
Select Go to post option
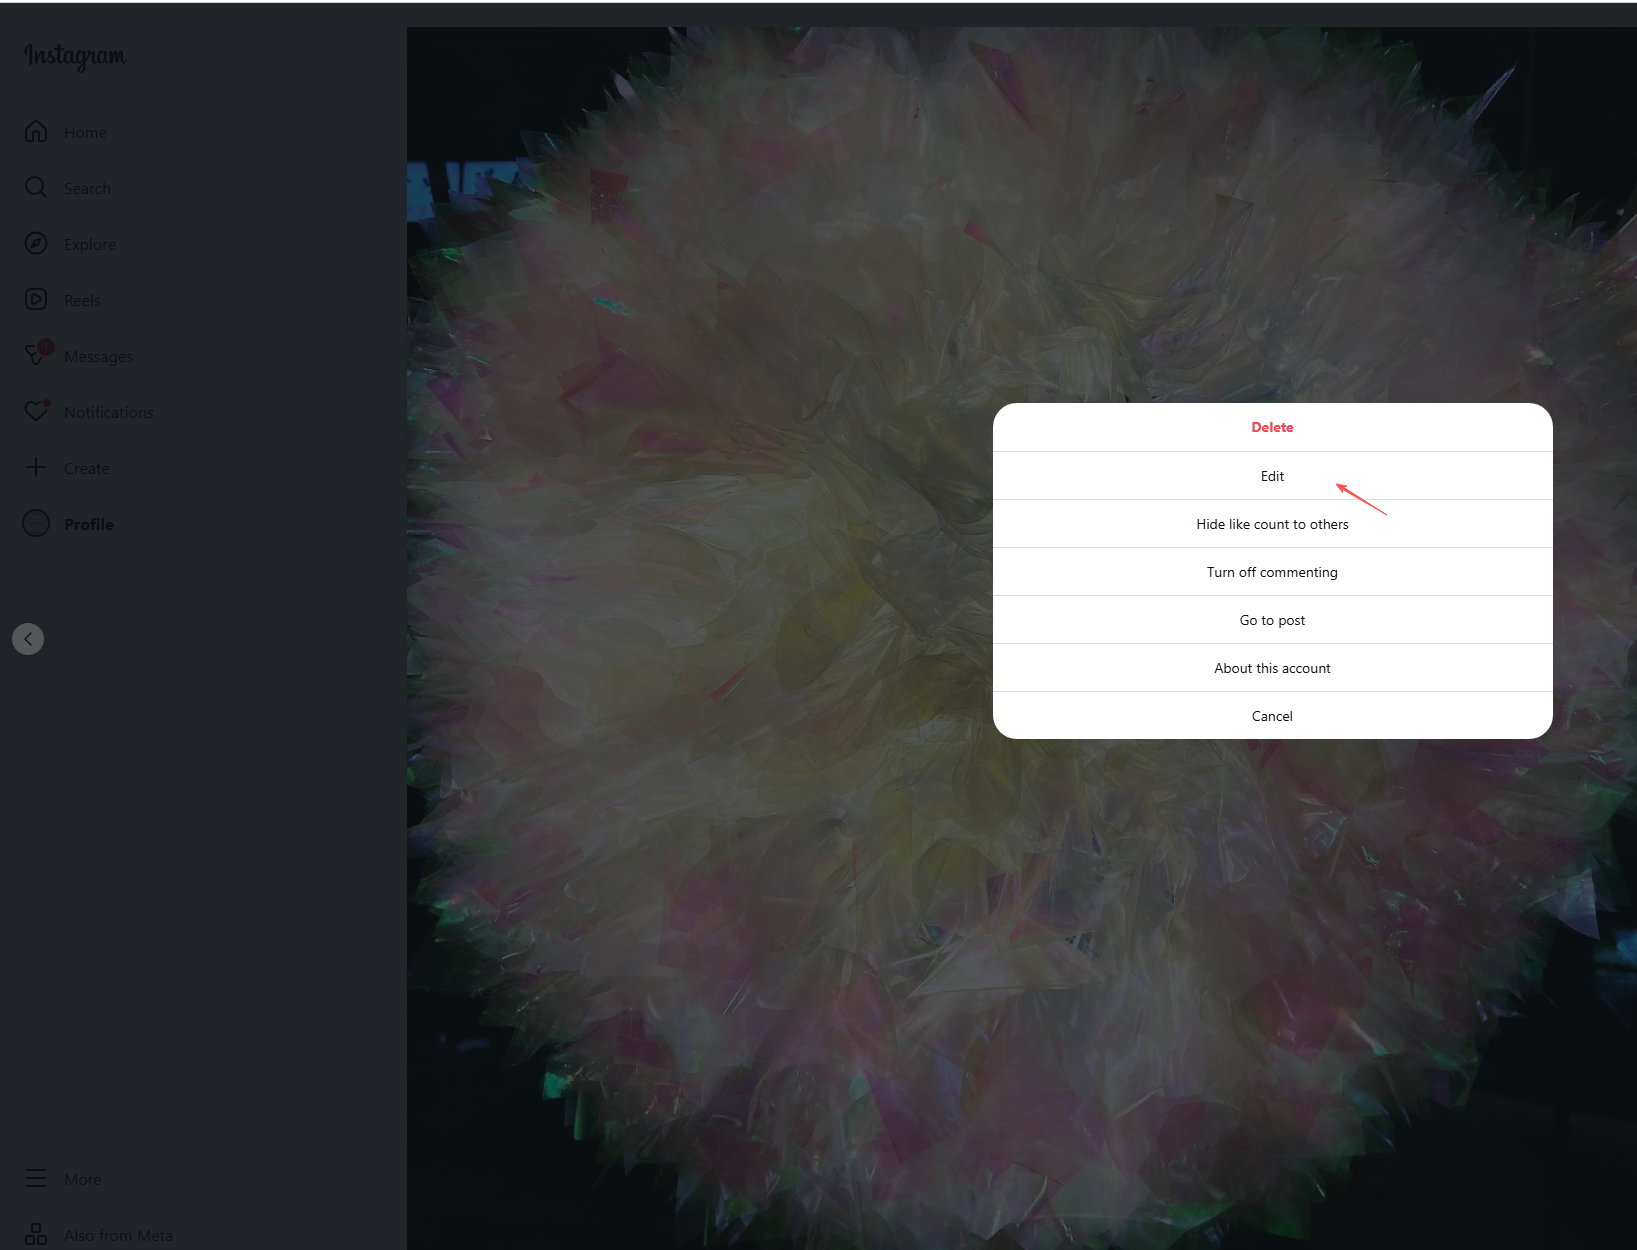(1272, 620)
